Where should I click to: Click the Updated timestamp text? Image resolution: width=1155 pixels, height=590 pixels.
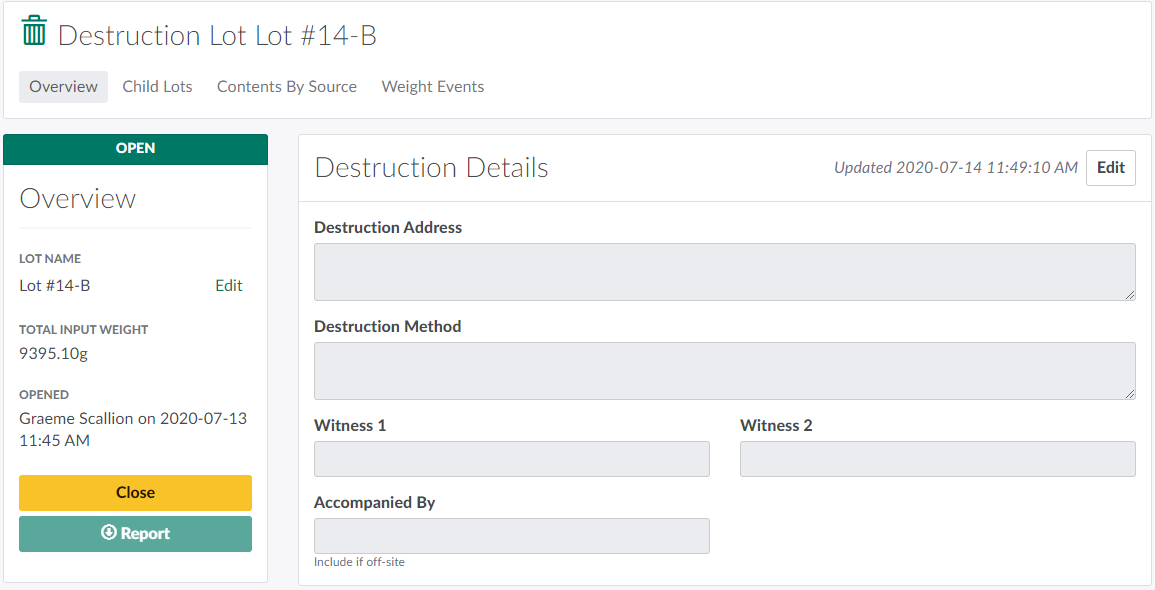click(x=956, y=168)
